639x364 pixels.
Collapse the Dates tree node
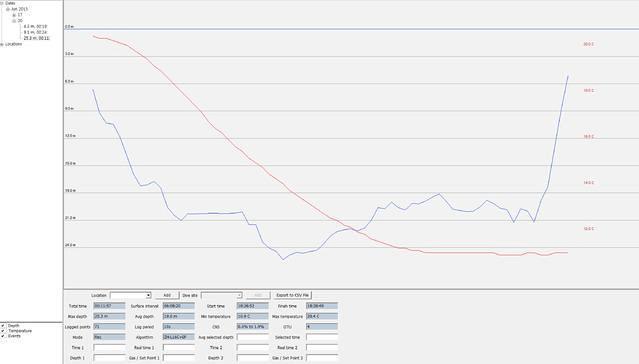tap(2, 3)
